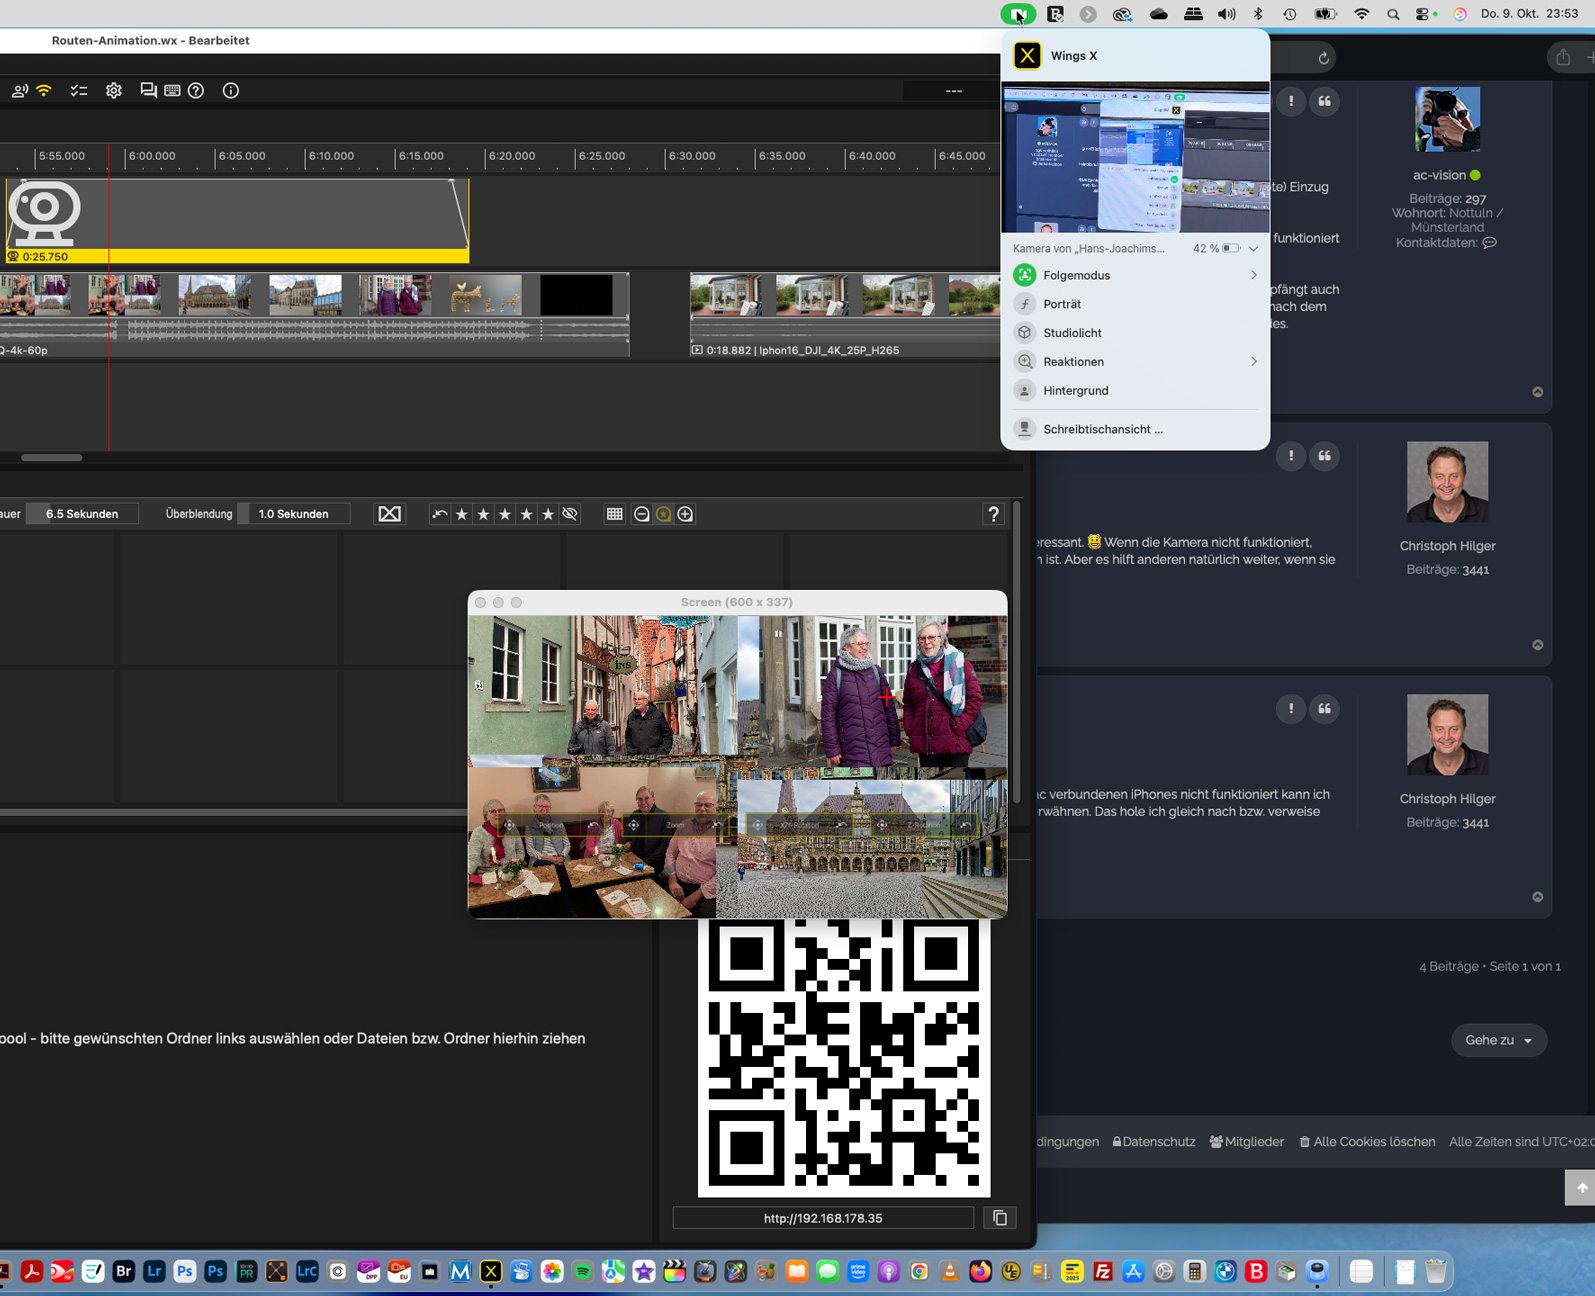
Task: Open the Gehe zu dropdown
Action: (x=1498, y=1040)
